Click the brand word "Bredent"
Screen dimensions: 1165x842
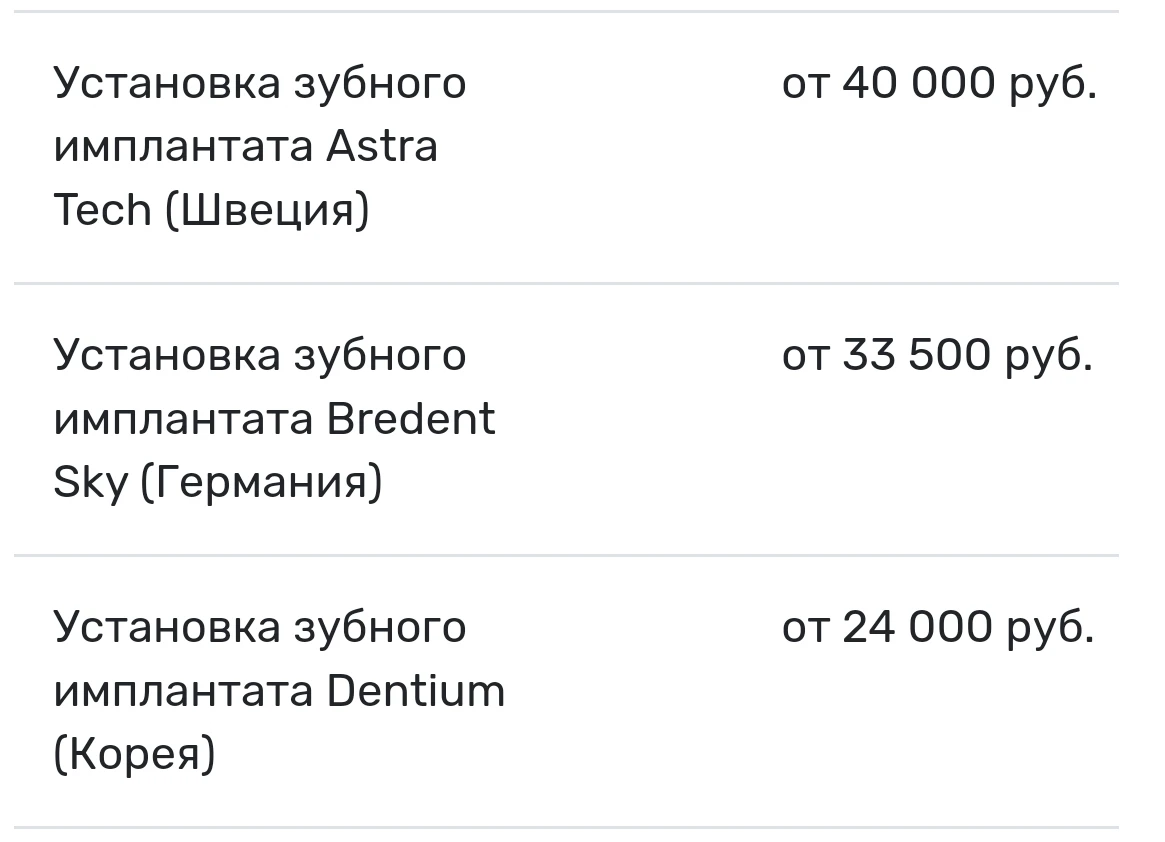[410, 419]
